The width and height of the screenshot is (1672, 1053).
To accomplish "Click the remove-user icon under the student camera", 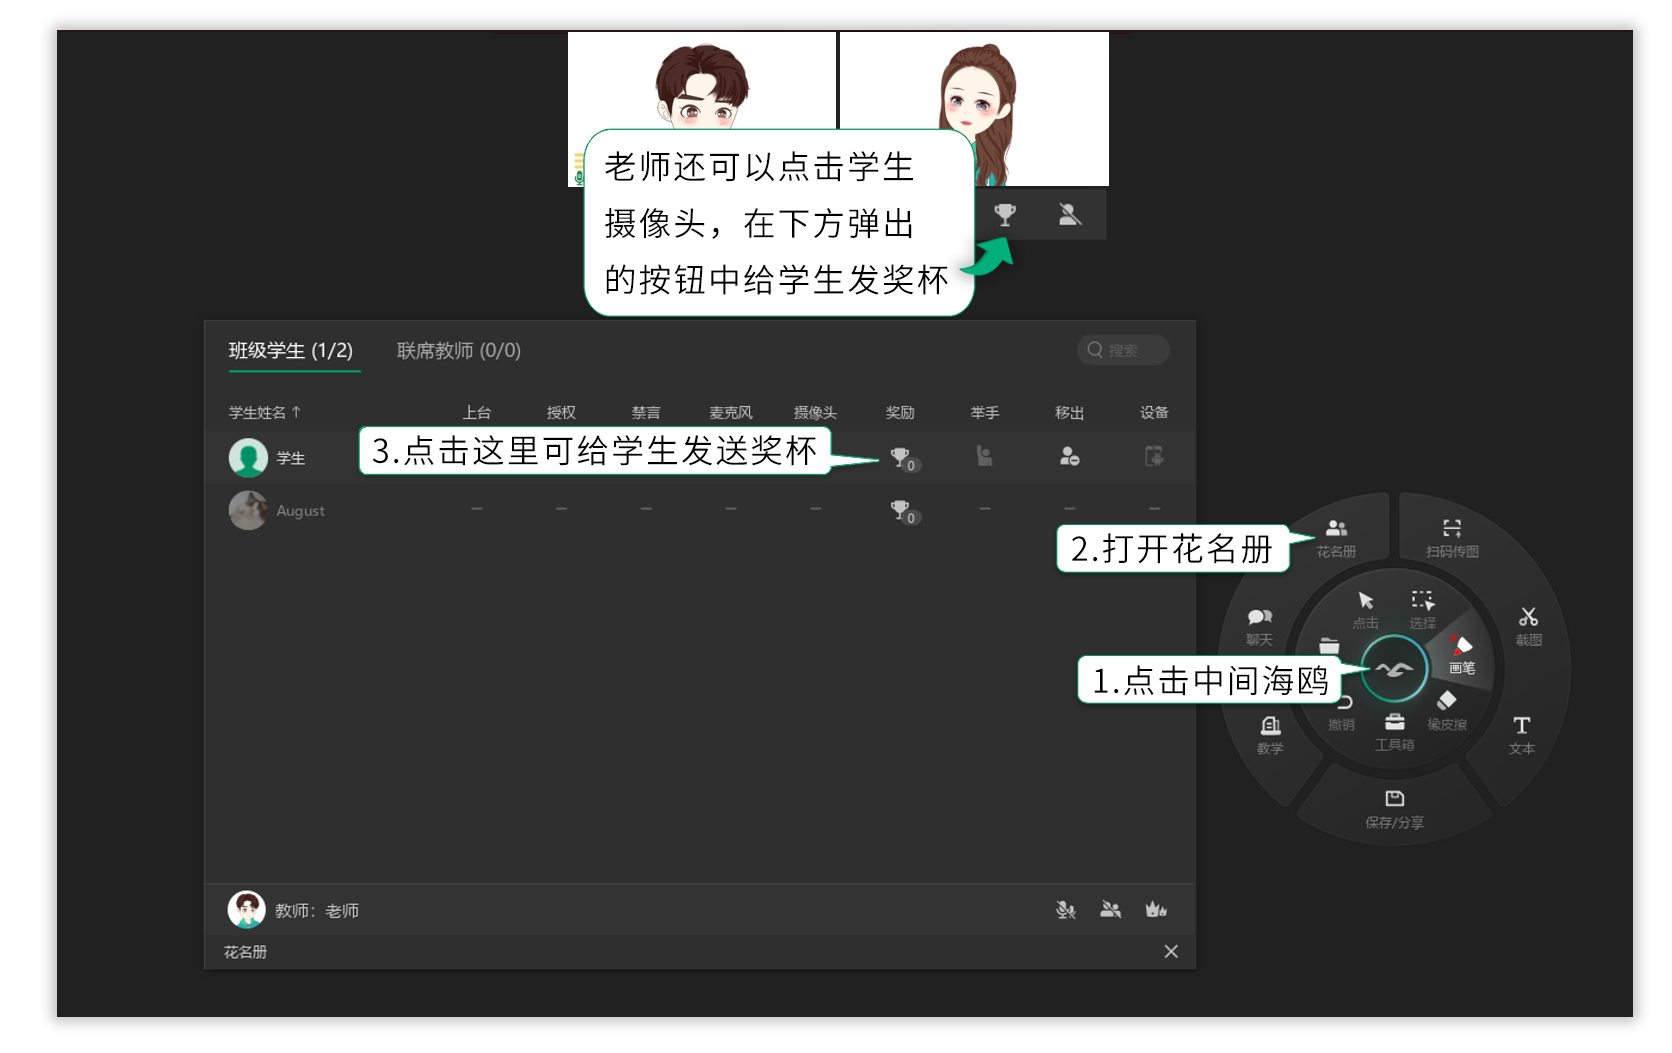I will tap(1070, 214).
